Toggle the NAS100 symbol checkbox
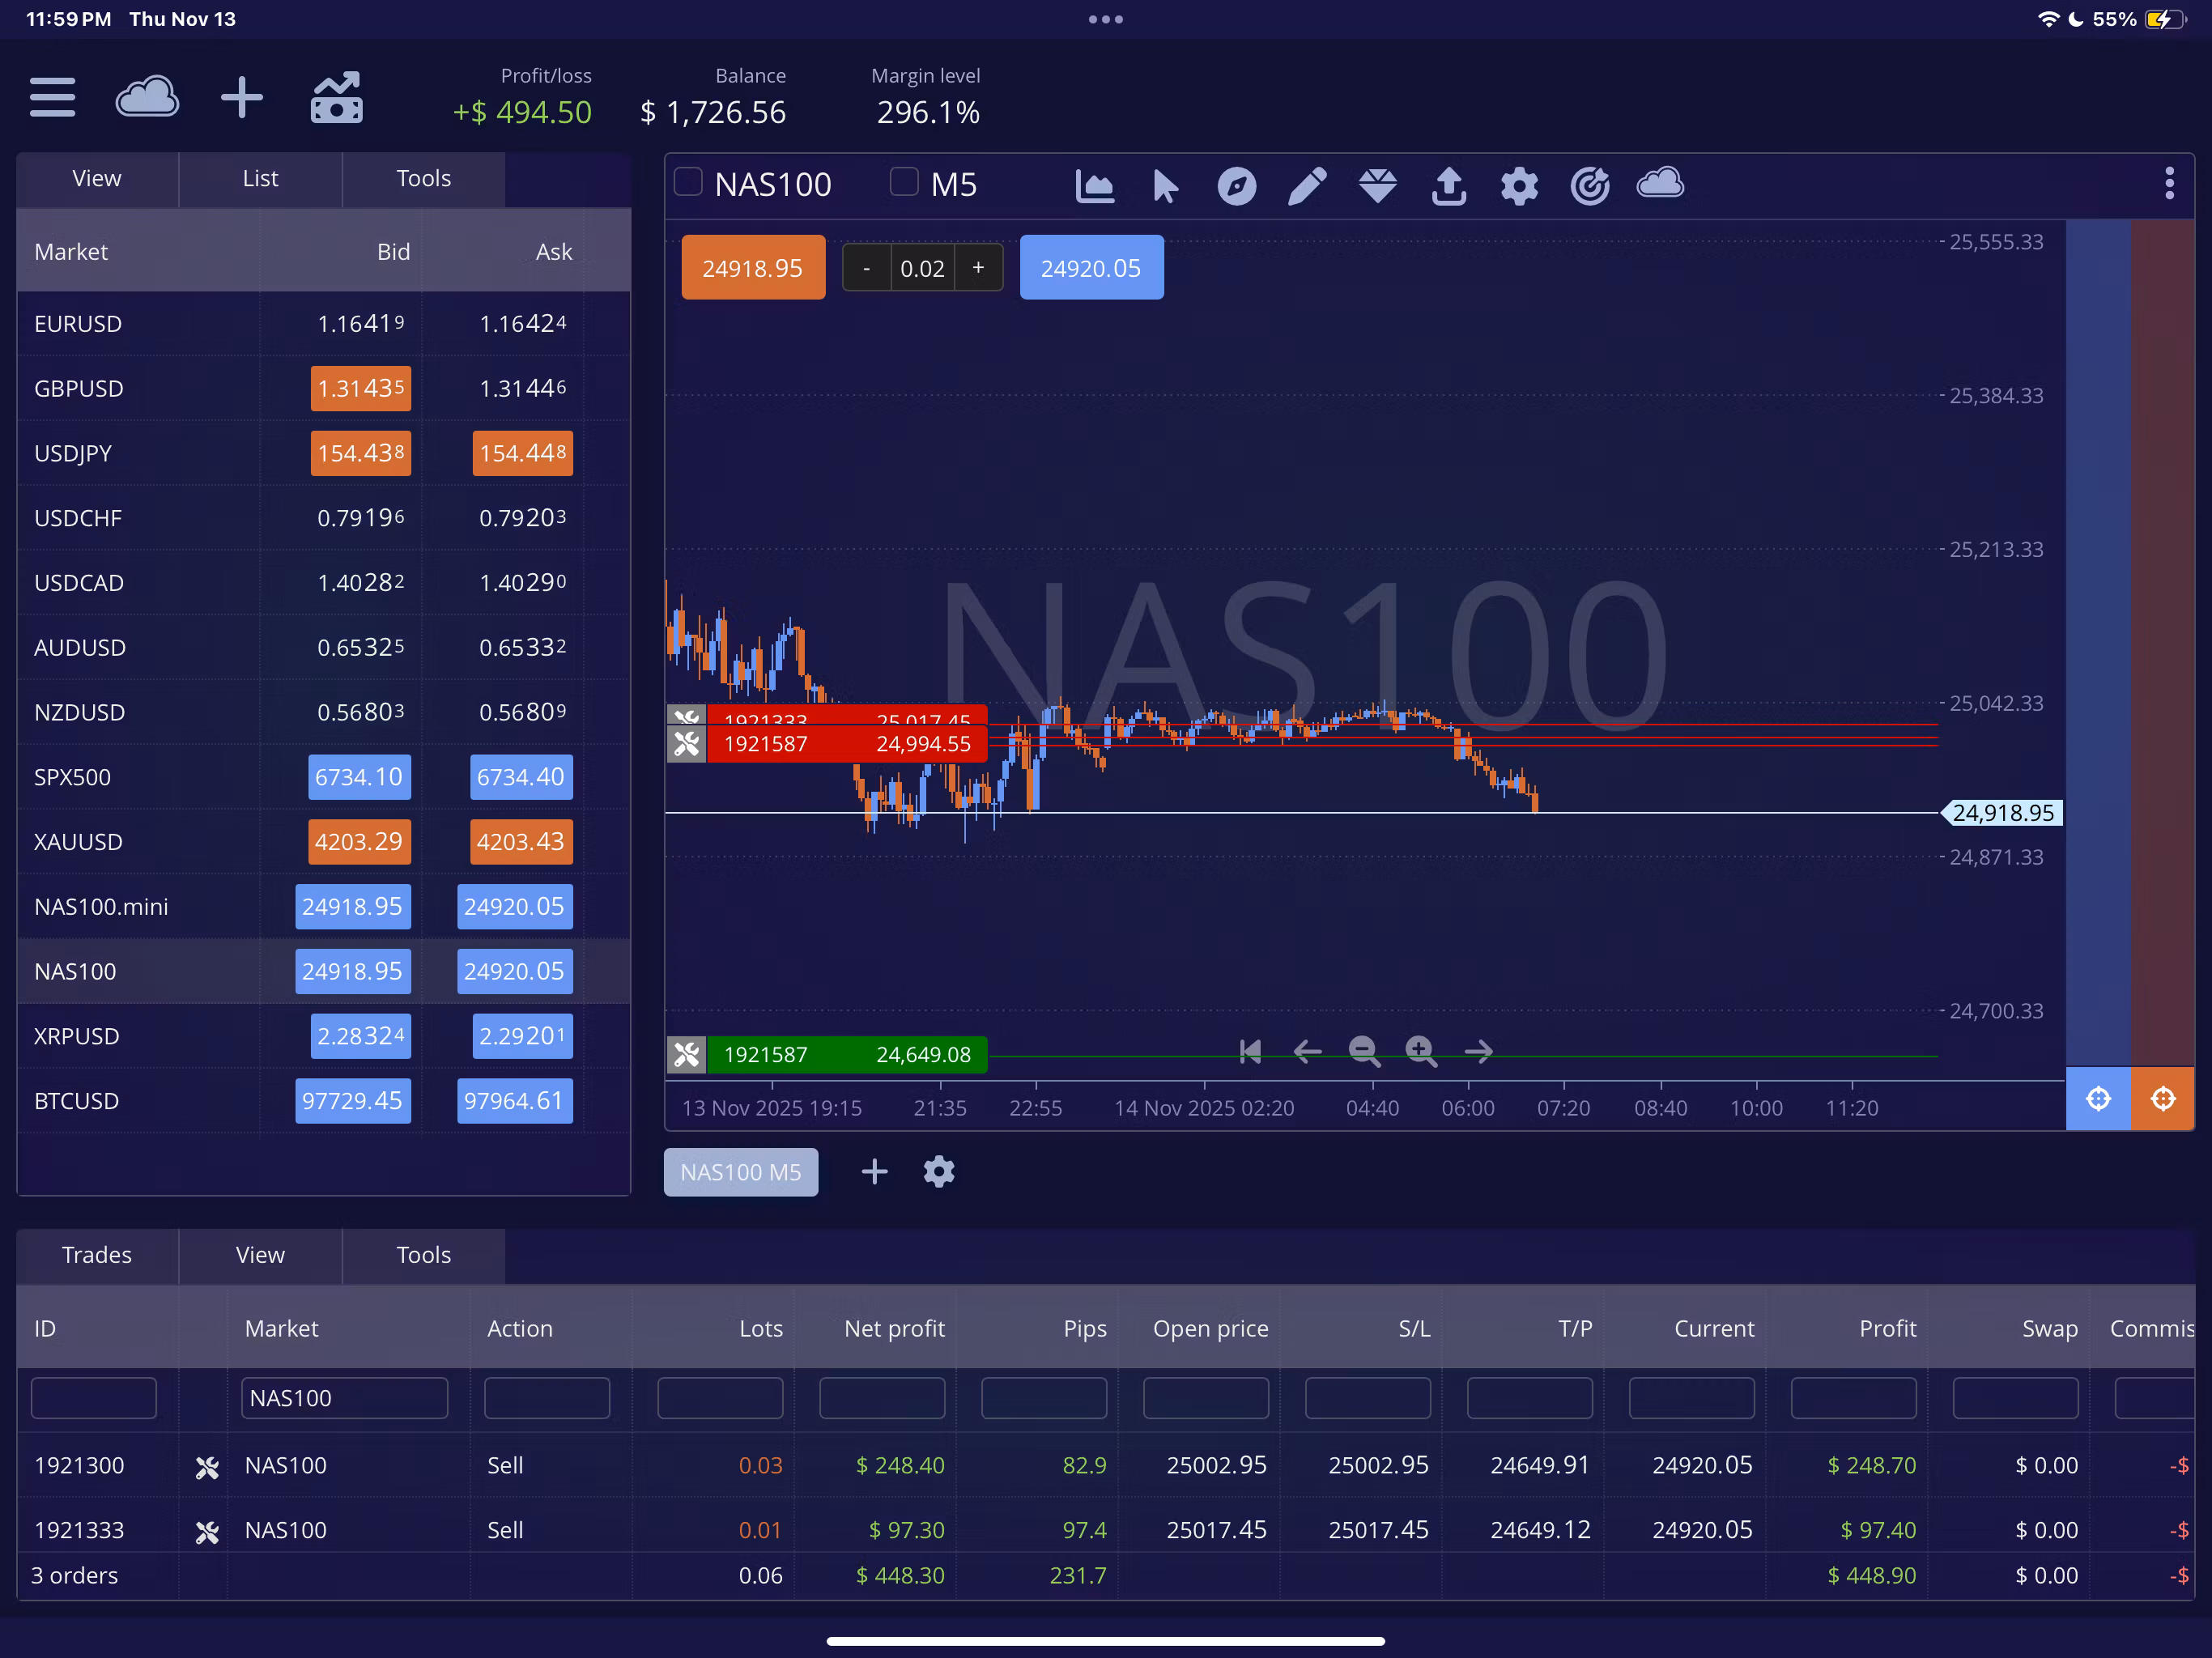The width and height of the screenshot is (2212, 1658). tap(688, 182)
